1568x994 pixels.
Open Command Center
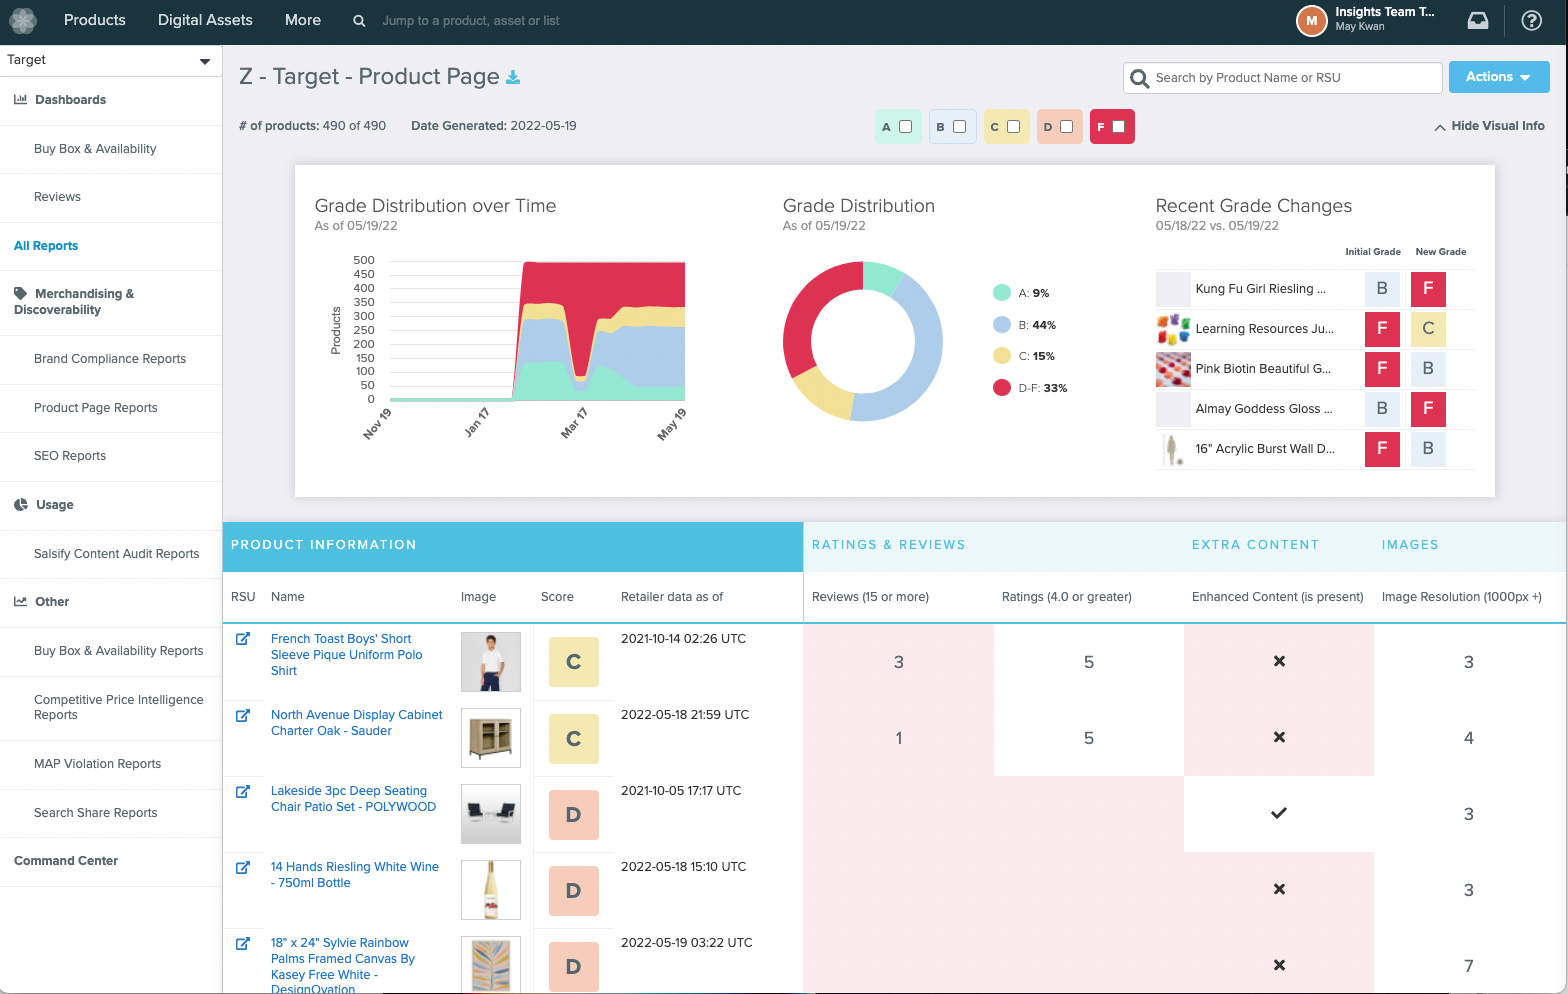click(66, 861)
